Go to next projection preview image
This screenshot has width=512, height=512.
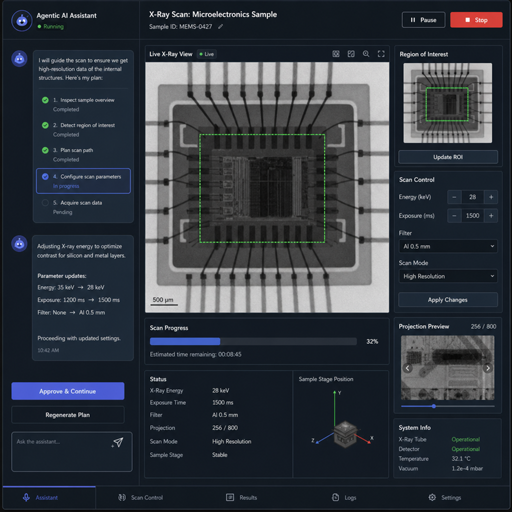pyautogui.click(x=488, y=368)
